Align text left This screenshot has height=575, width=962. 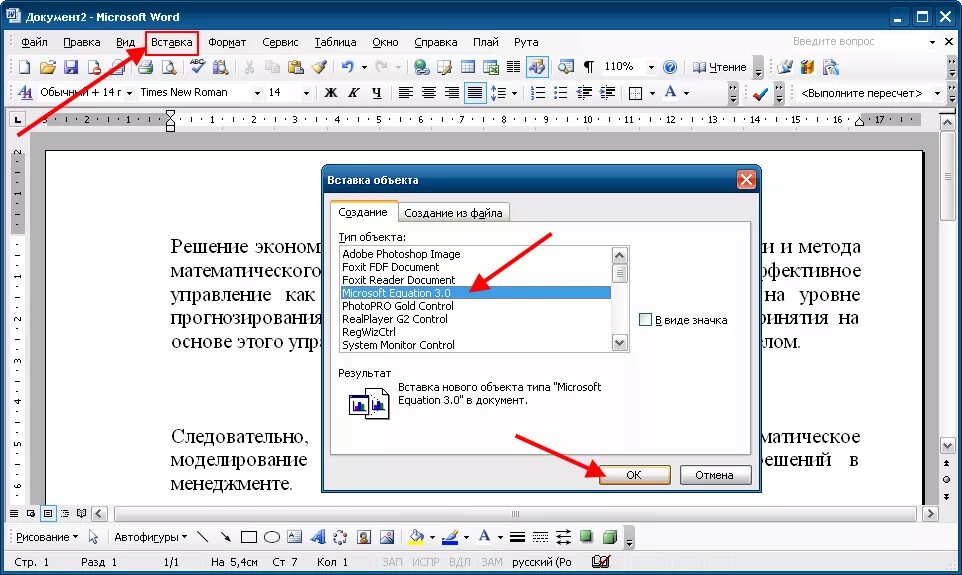[406, 93]
